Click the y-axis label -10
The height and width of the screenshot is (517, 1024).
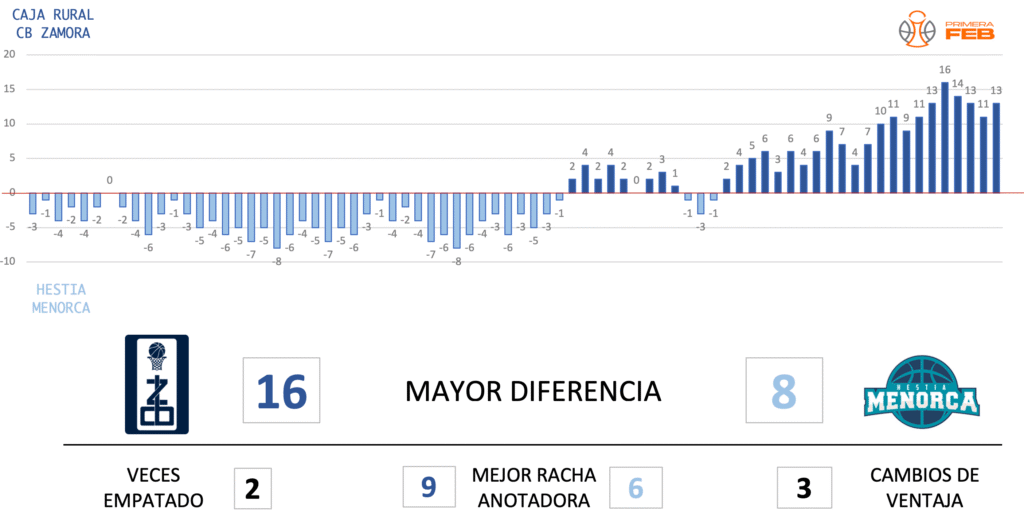click(8, 262)
